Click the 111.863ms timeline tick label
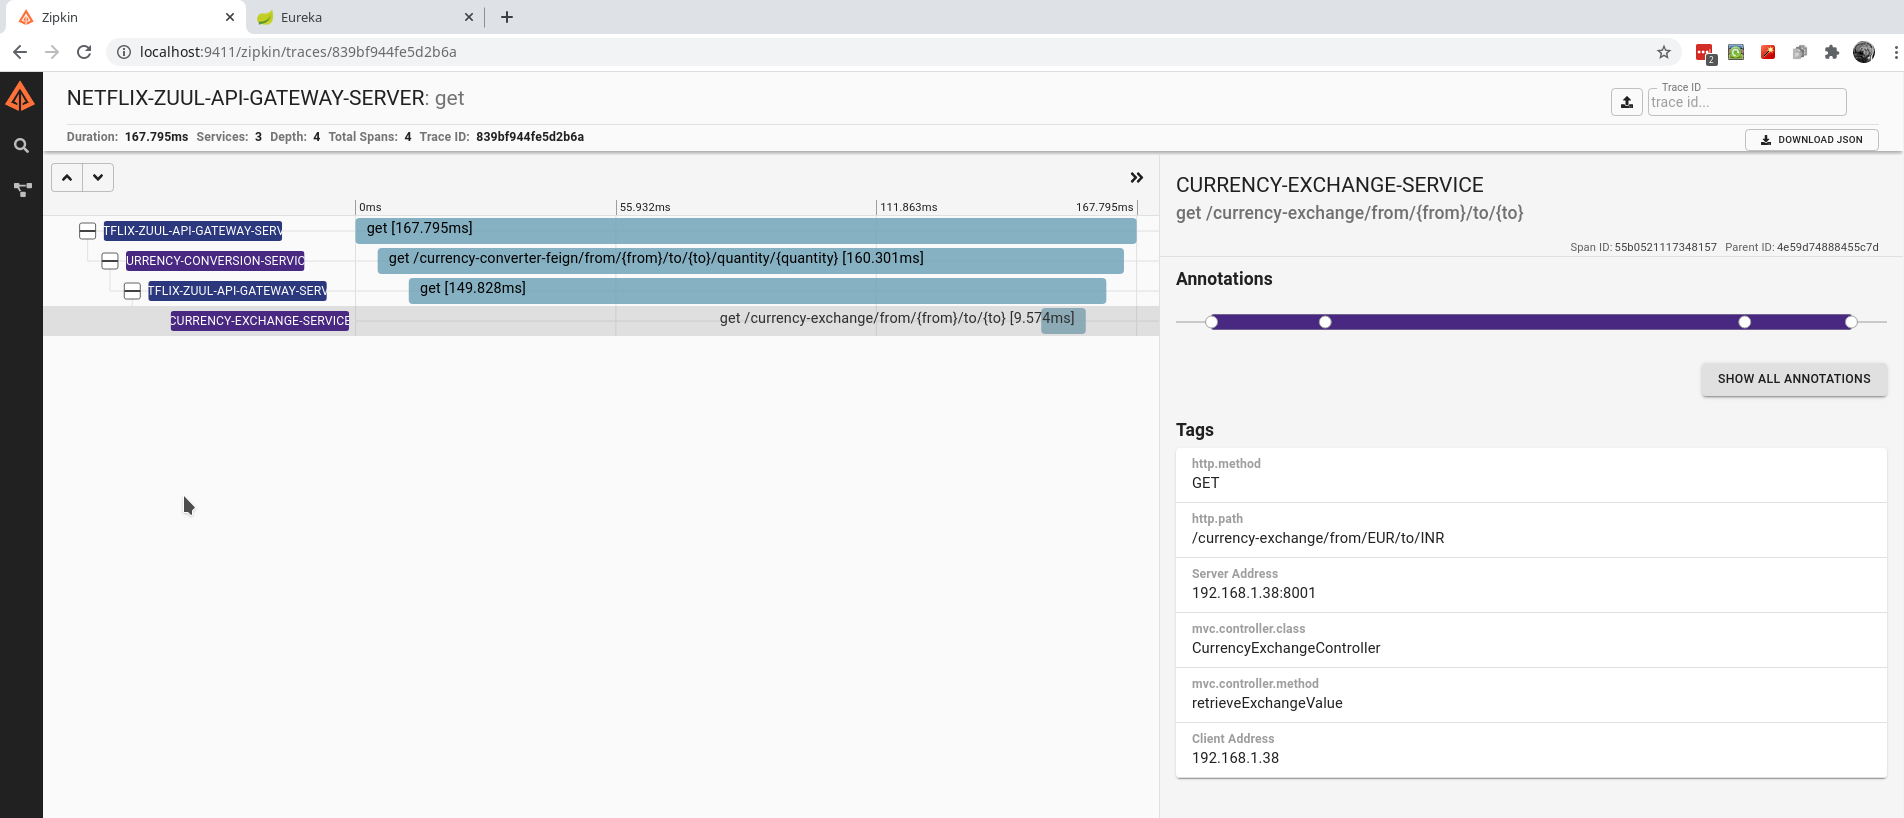Screen dimensions: 1904x818 coord(909,207)
